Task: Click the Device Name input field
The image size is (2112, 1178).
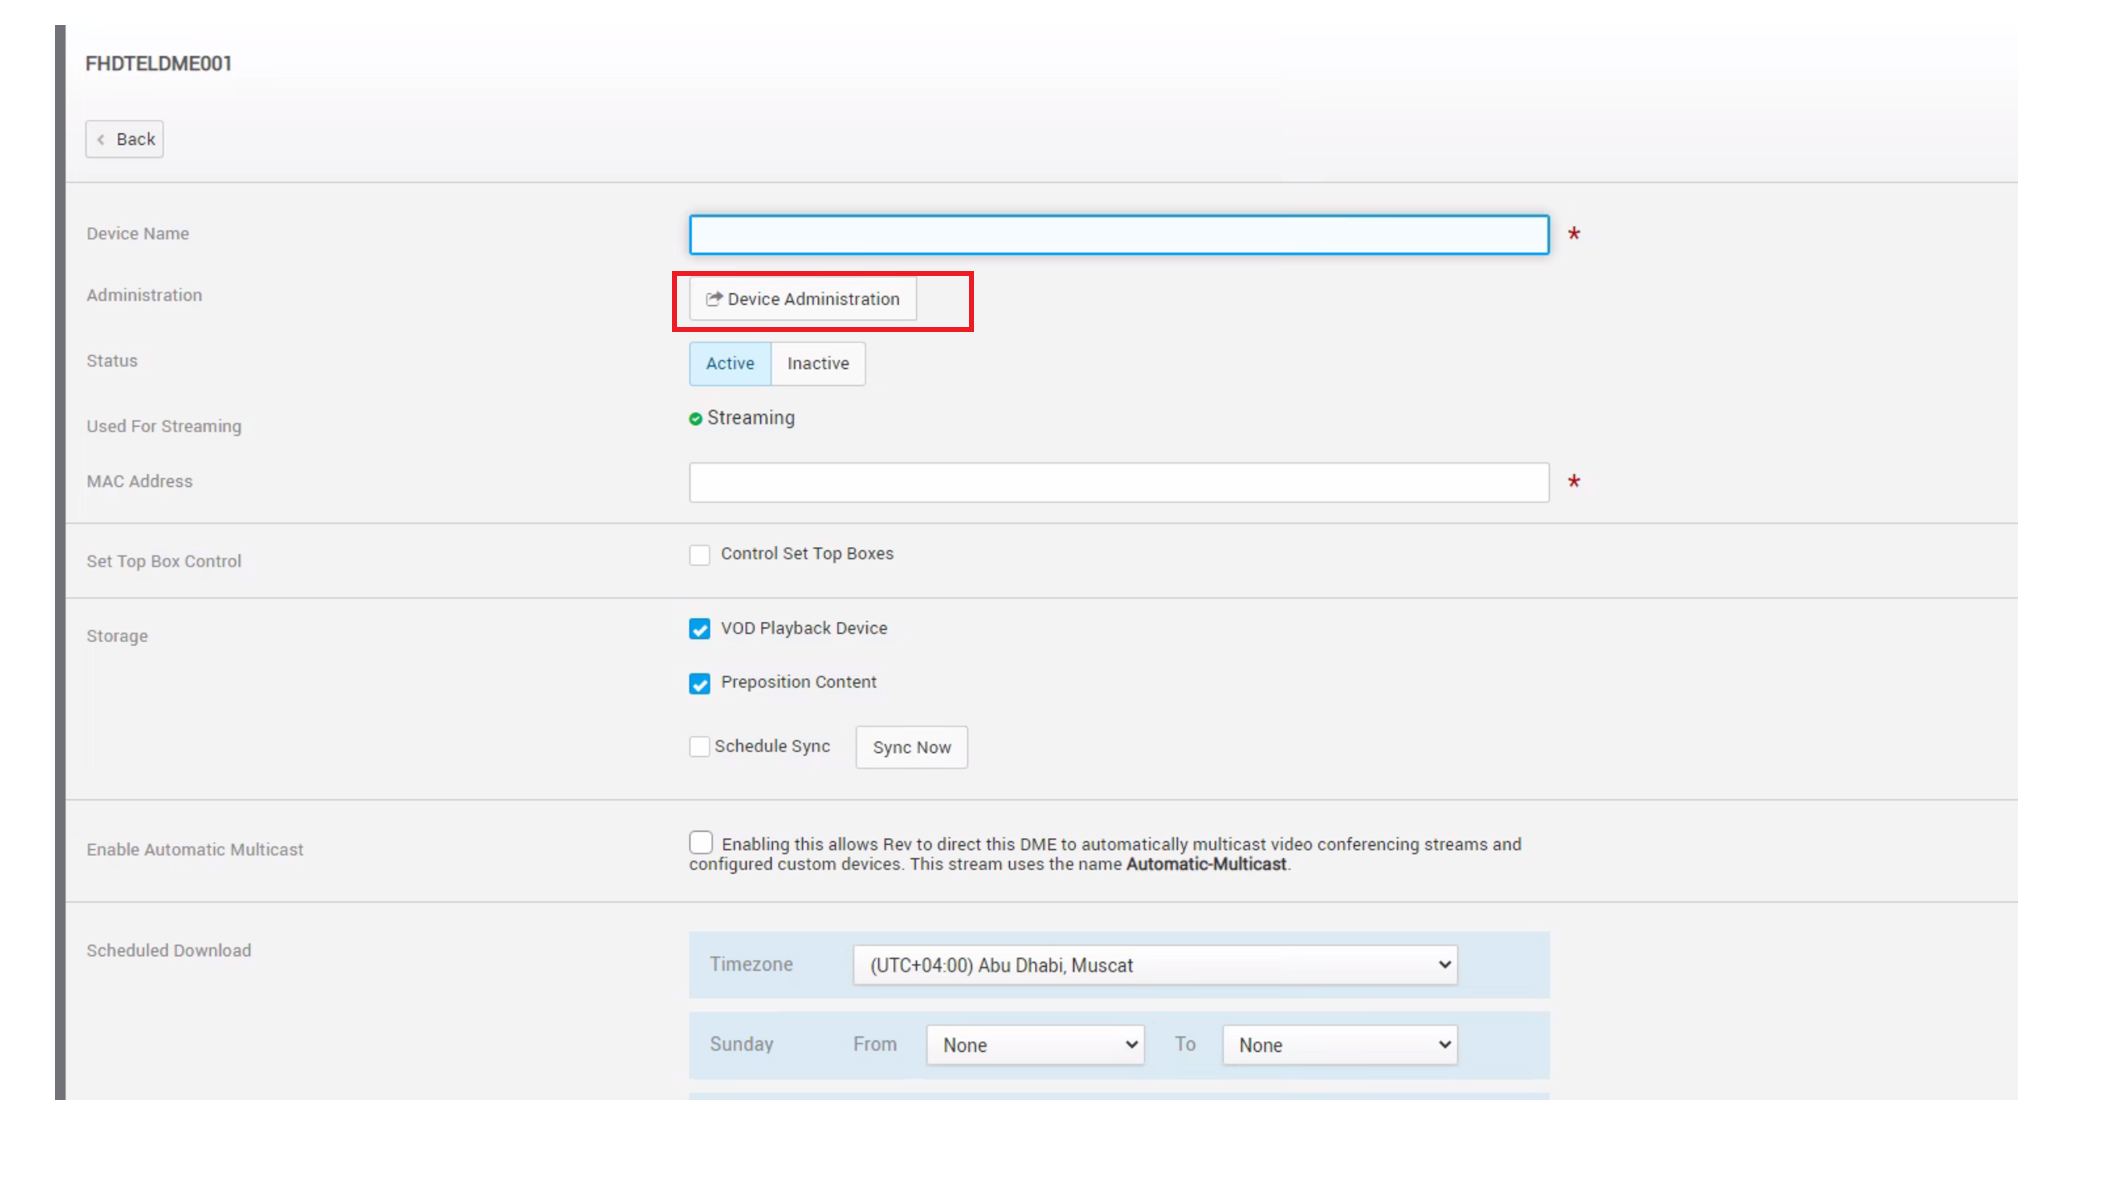Action: coord(1118,236)
